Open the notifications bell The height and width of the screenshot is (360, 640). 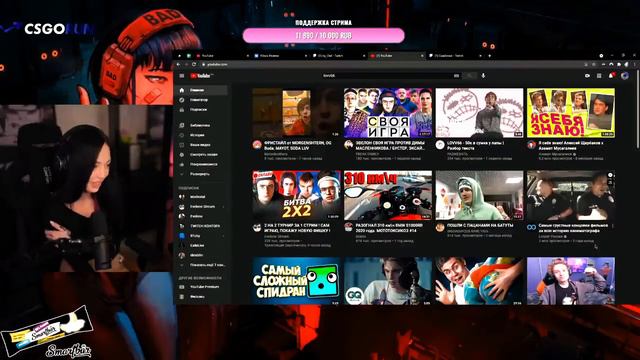[x=611, y=76]
